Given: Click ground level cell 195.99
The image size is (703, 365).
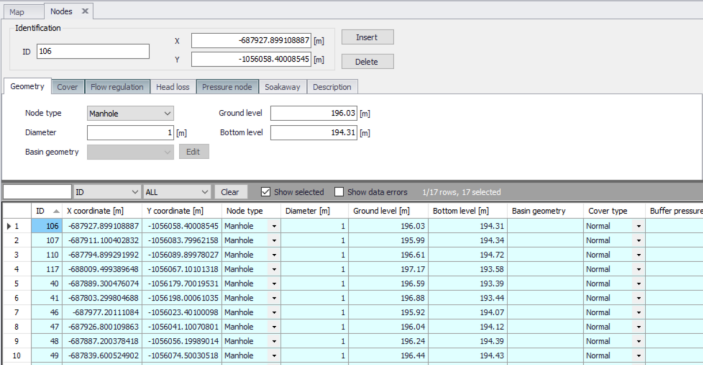Looking at the screenshot, I should [x=388, y=240].
